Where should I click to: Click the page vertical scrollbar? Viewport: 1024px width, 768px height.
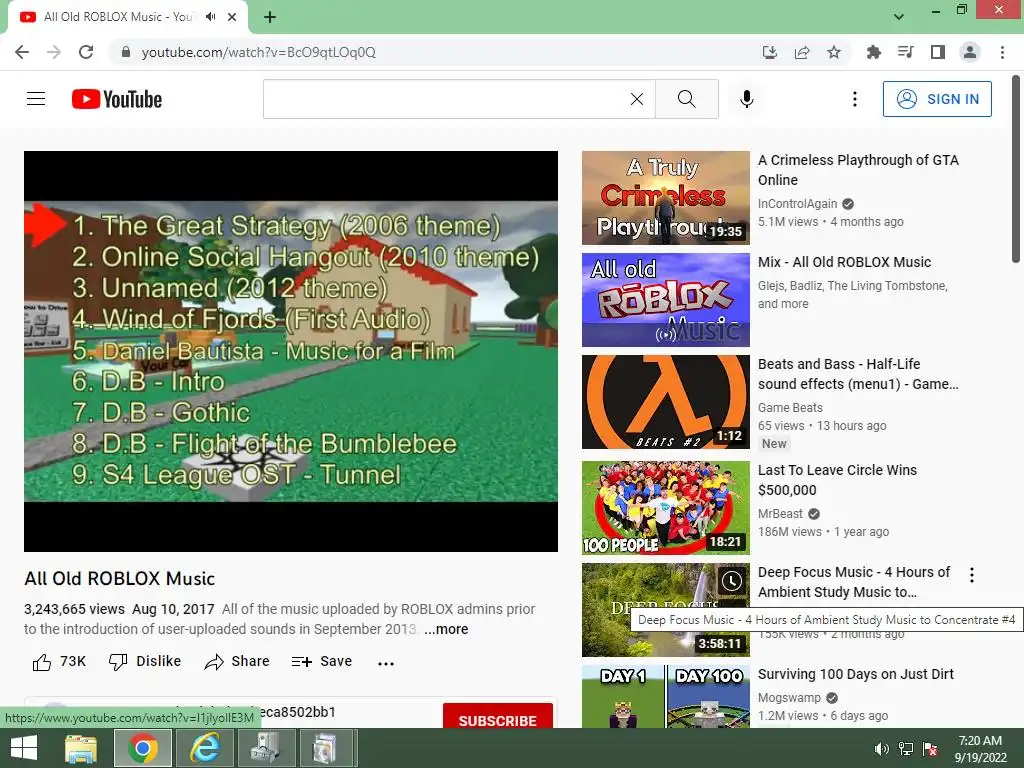point(1016,170)
